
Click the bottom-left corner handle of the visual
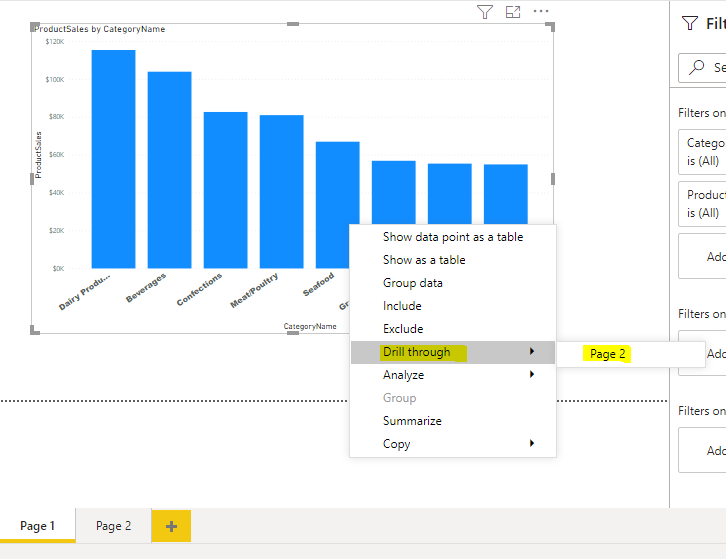click(35, 330)
